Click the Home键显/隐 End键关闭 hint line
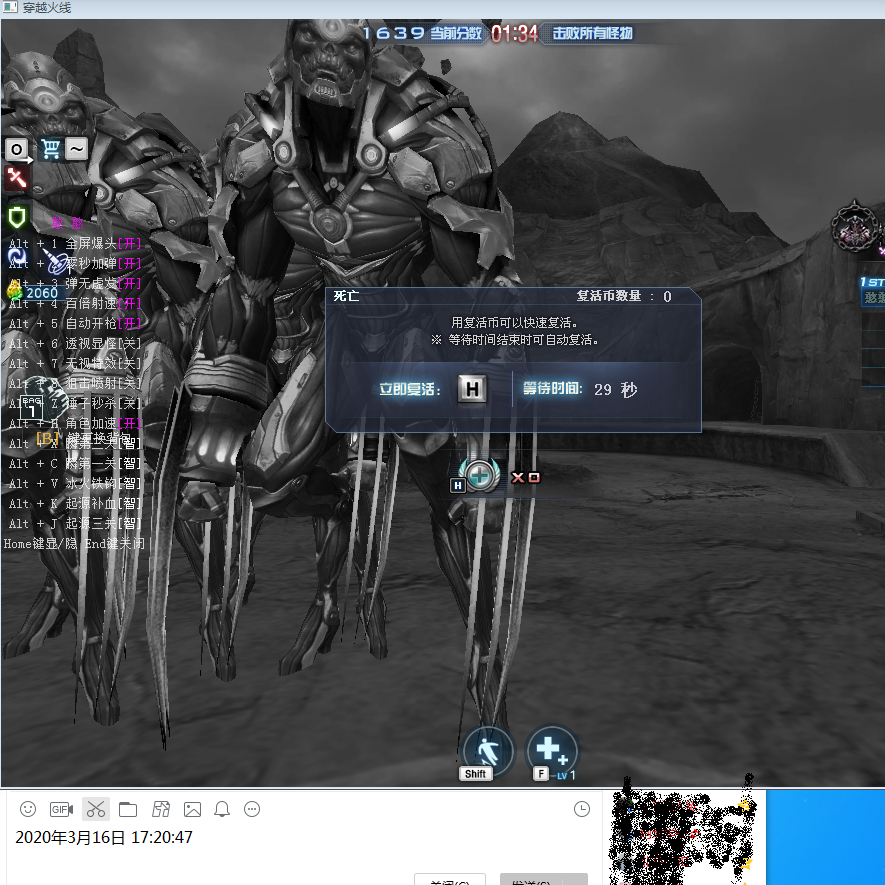Viewport: 885px width, 885px height. click(x=74, y=544)
